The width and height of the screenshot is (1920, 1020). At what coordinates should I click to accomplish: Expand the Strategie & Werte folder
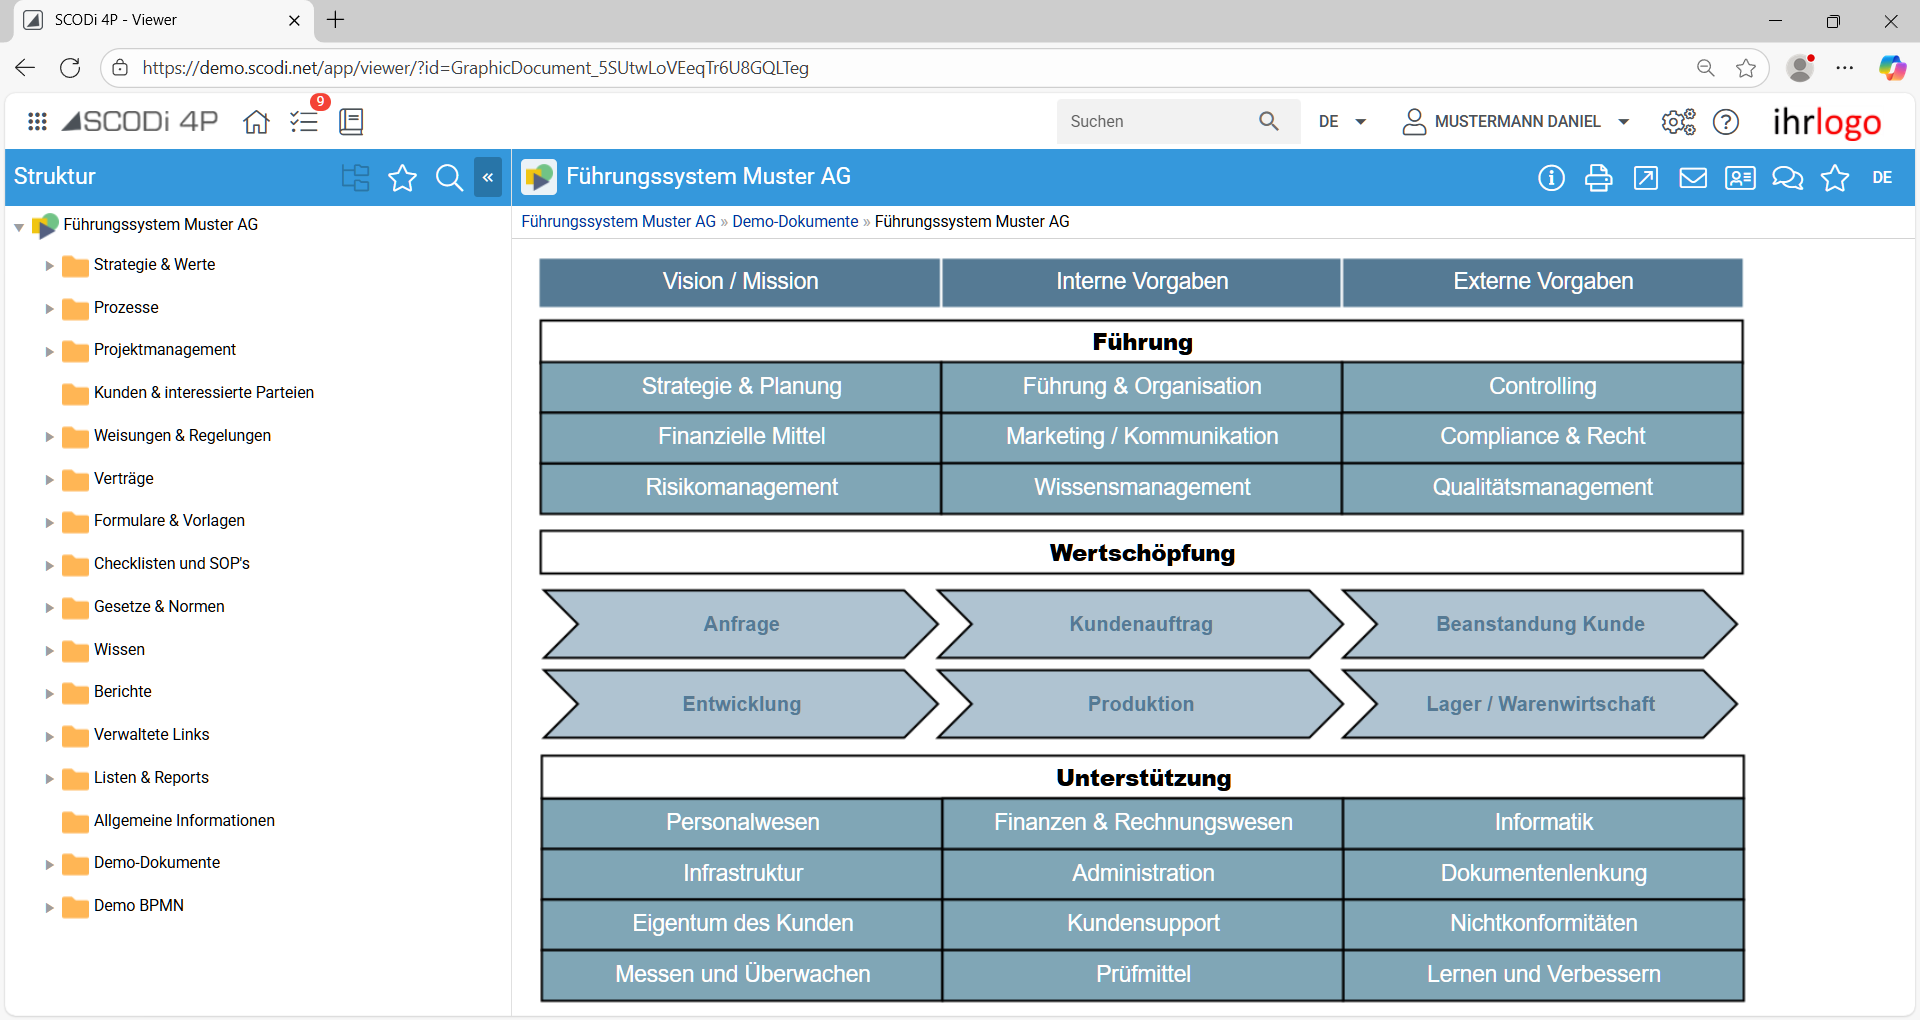click(49, 266)
